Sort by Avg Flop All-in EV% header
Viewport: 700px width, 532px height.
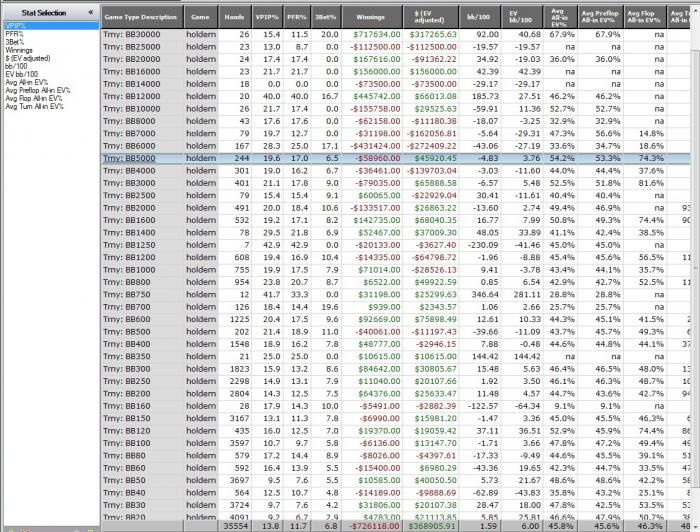644,17
